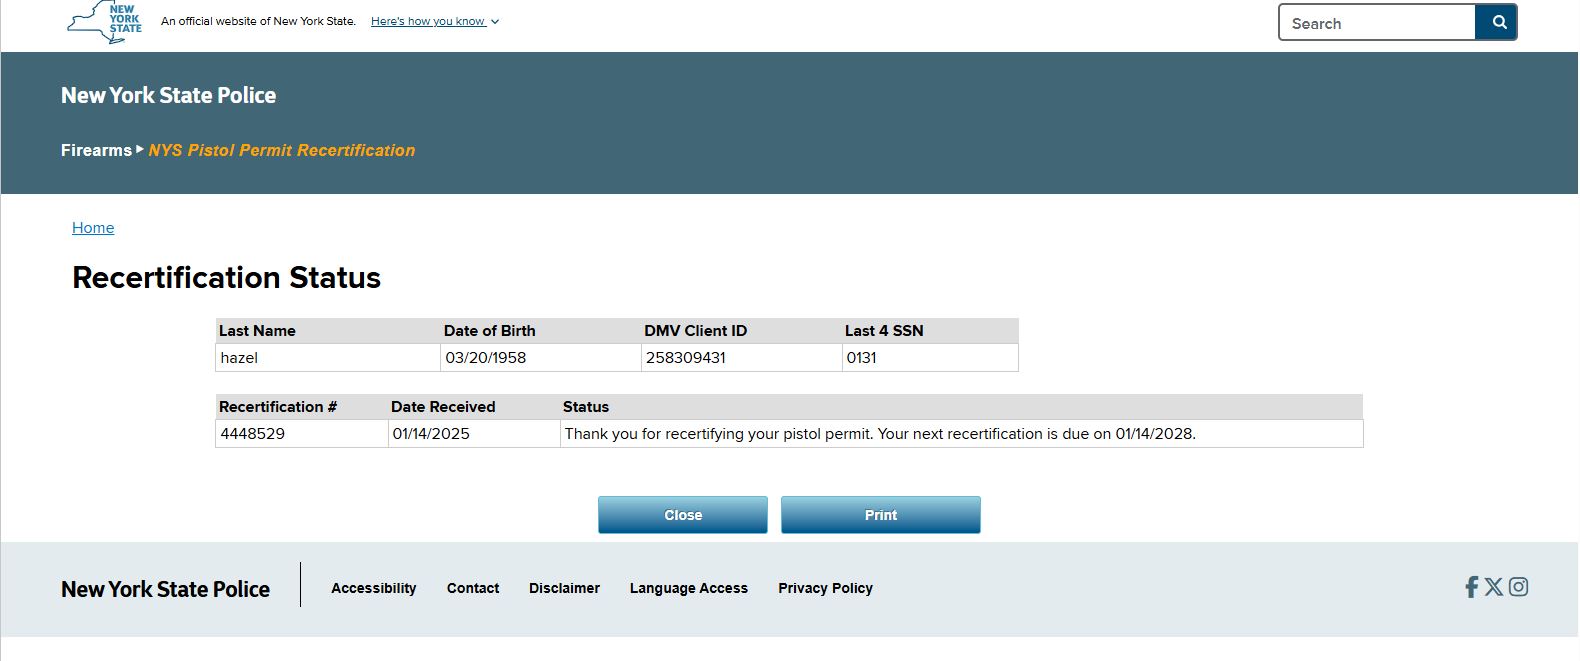Open the X social media icon
The width and height of the screenshot is (1580, 661).
[x=1494, y=587]
